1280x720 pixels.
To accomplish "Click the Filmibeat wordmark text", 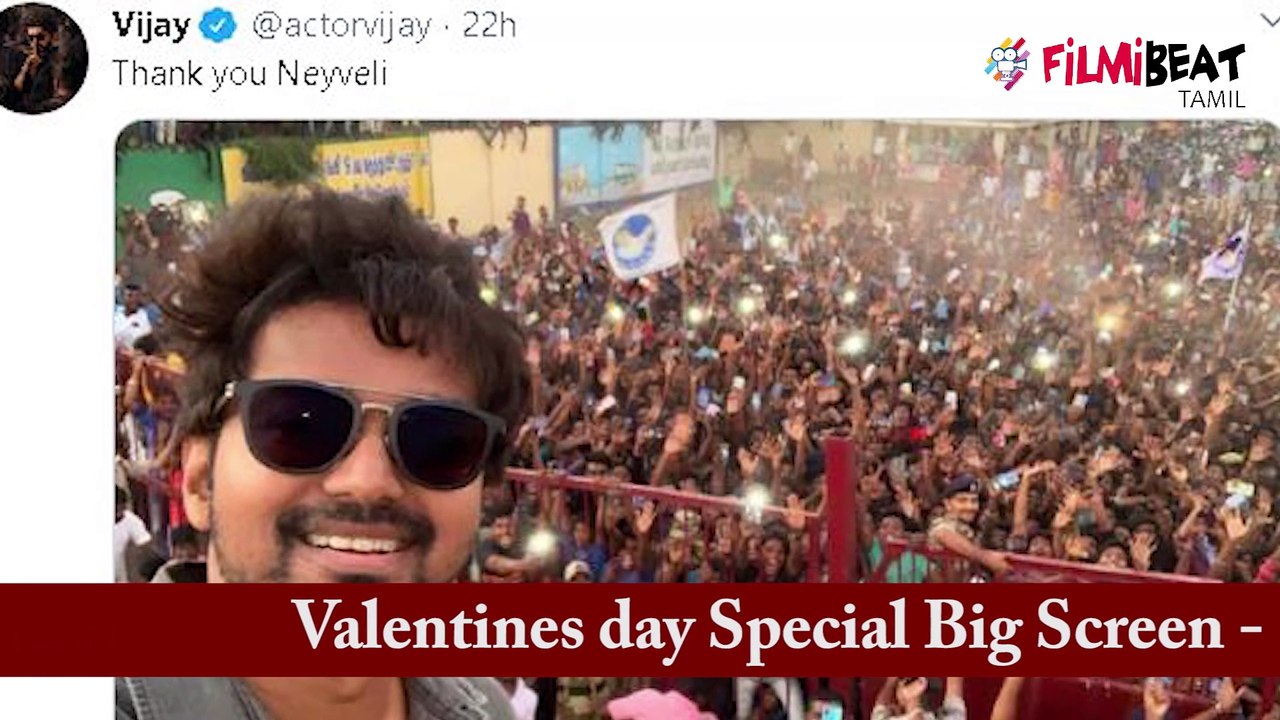I will tap(1144, 63).
